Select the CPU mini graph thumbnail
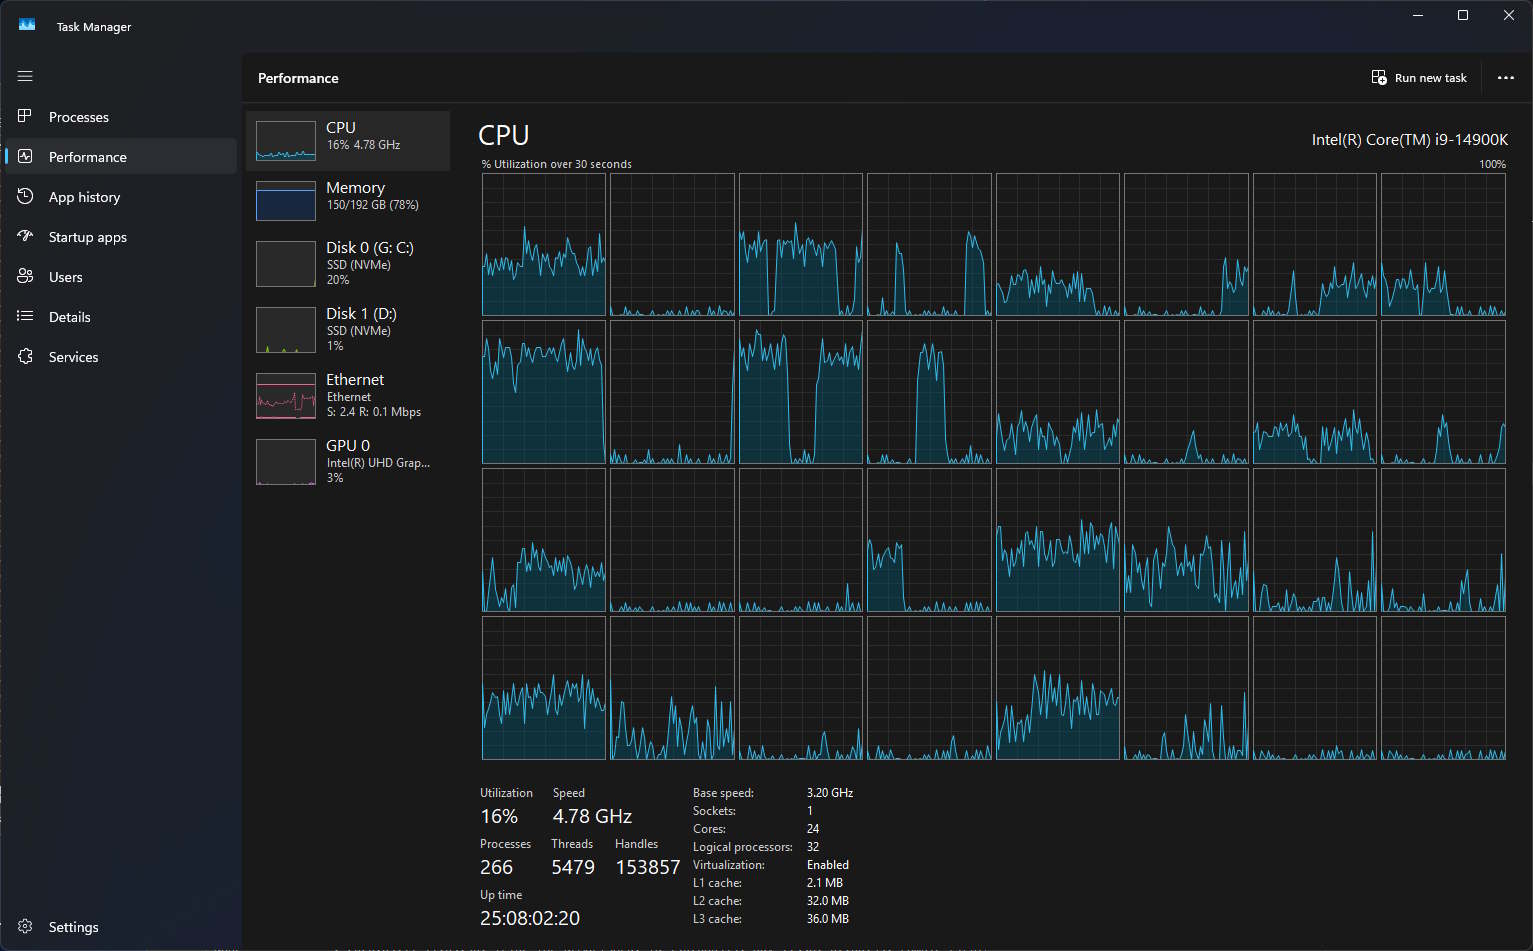 tap(286, 141)
